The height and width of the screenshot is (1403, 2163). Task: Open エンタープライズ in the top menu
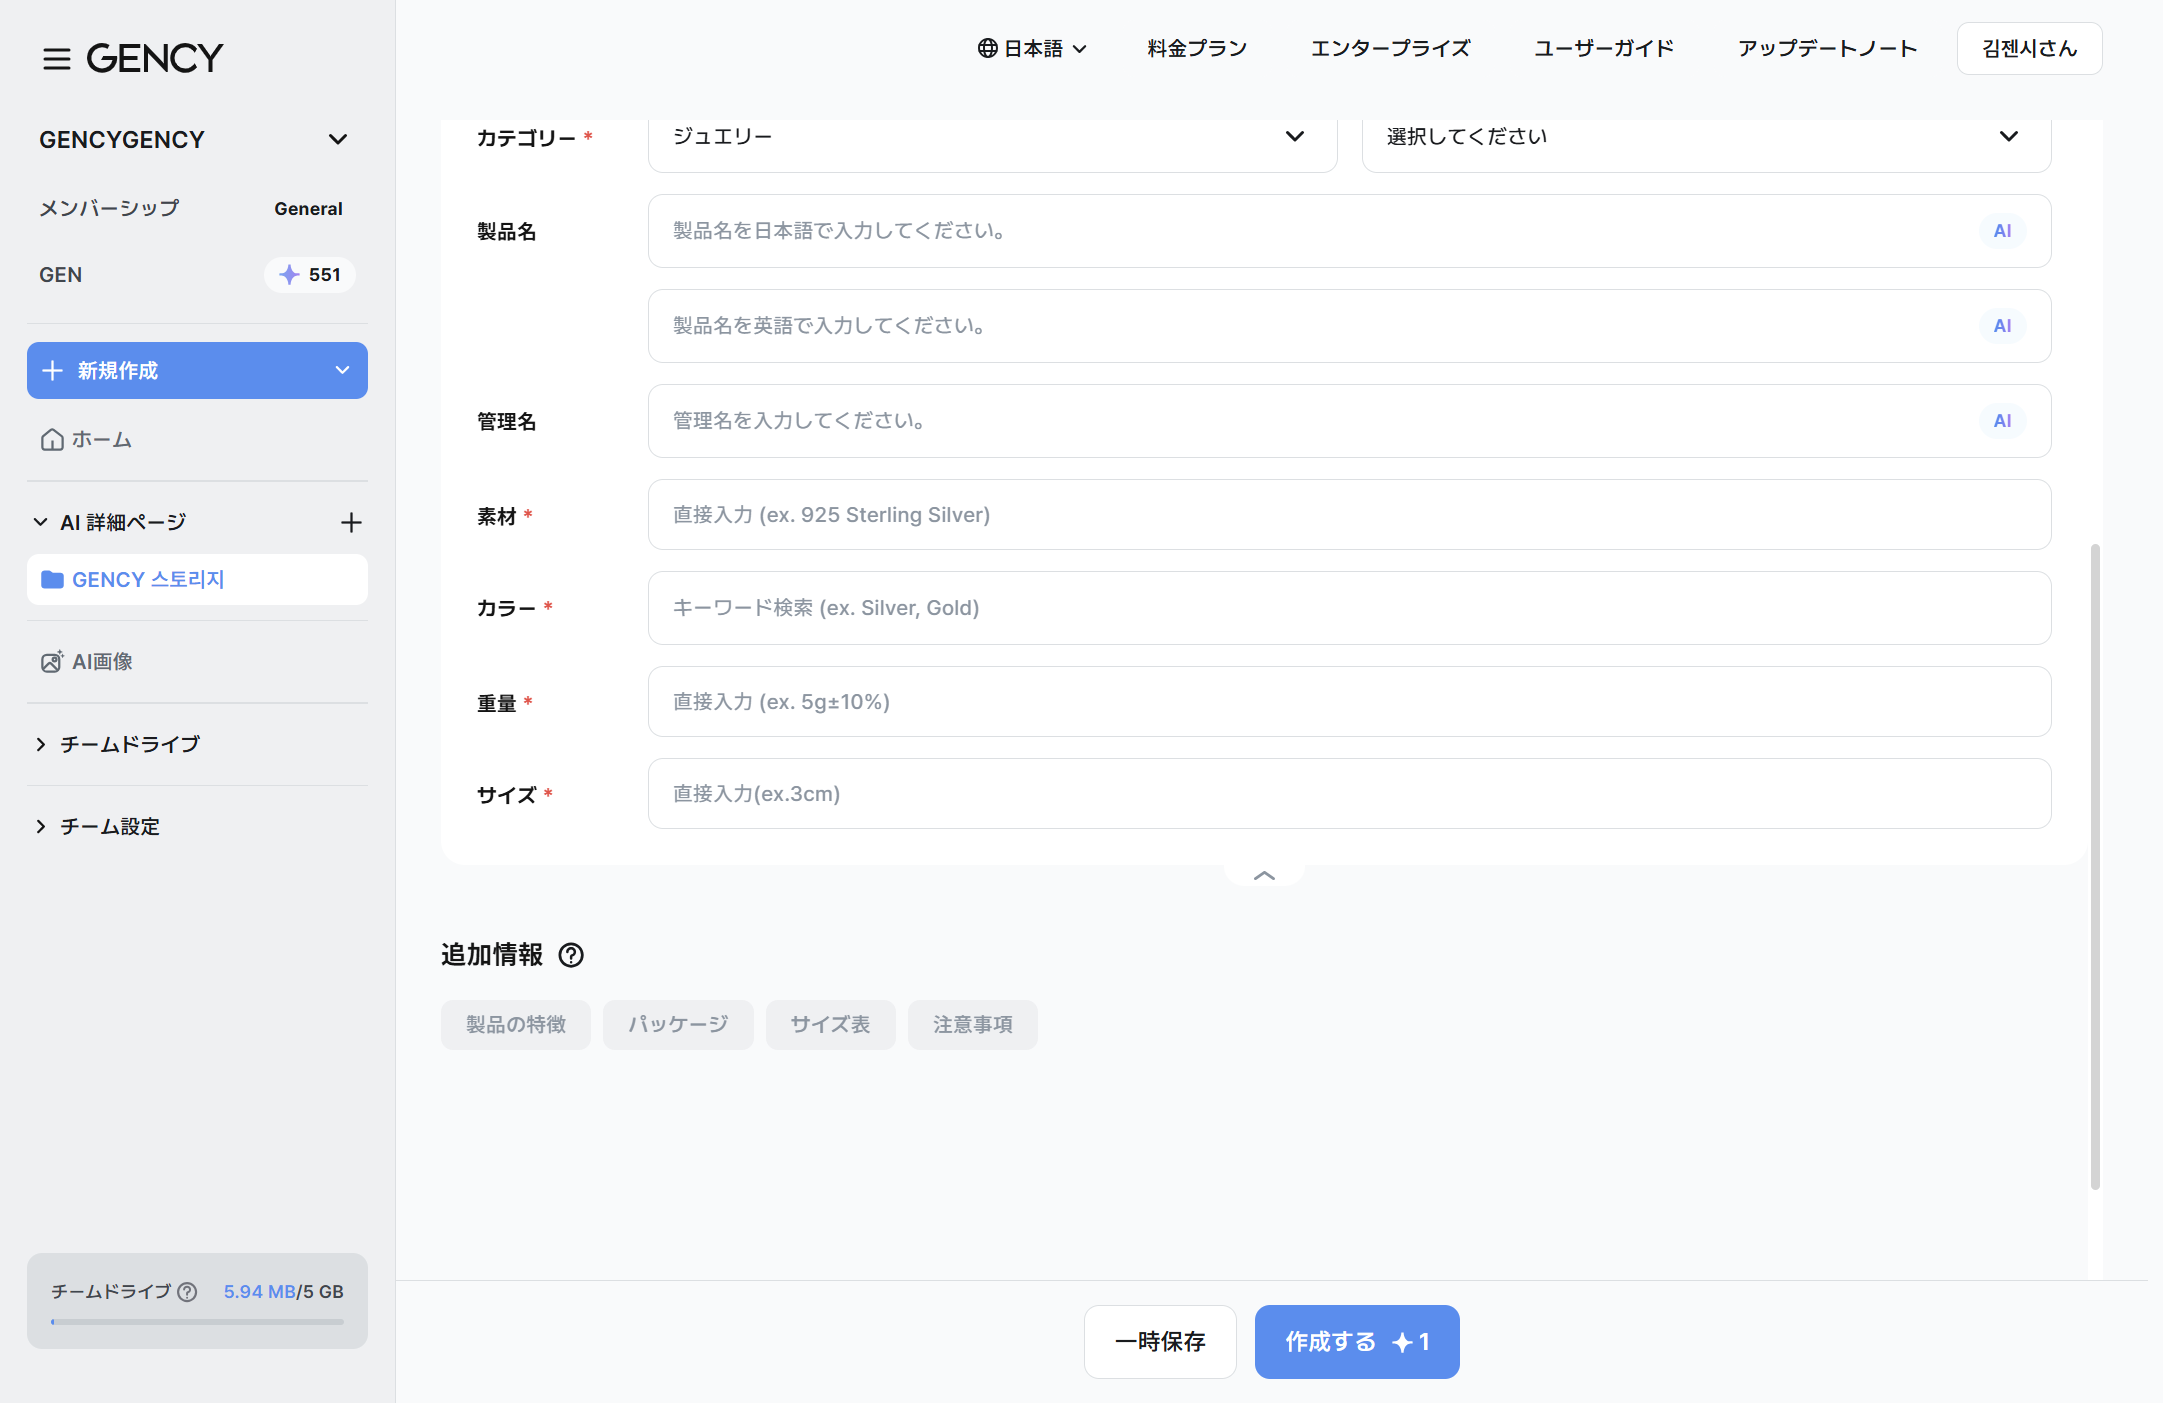(x=1390, y=48)
